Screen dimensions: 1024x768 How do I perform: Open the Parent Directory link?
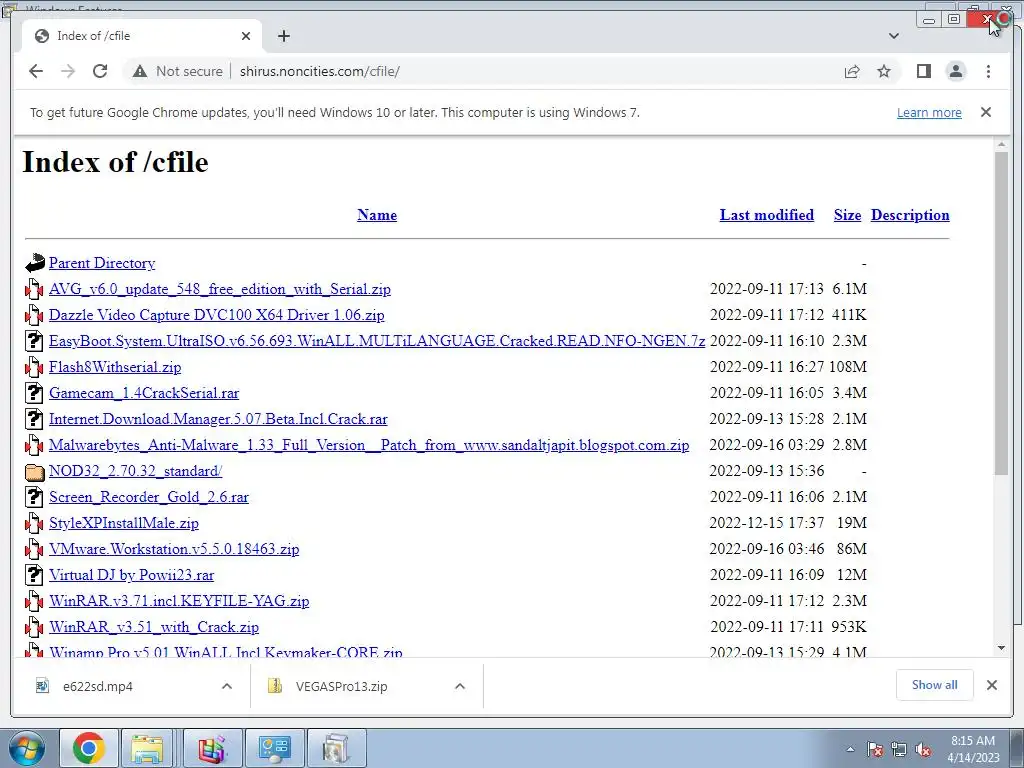coord(102,263)
